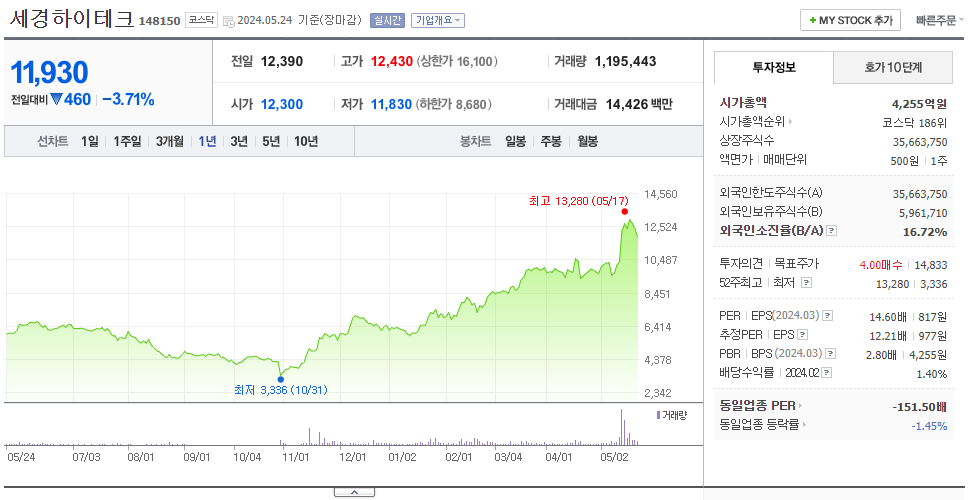
Task: Select the 5년 line chart period
Action: pyautogui.click(x=271, y=141)
